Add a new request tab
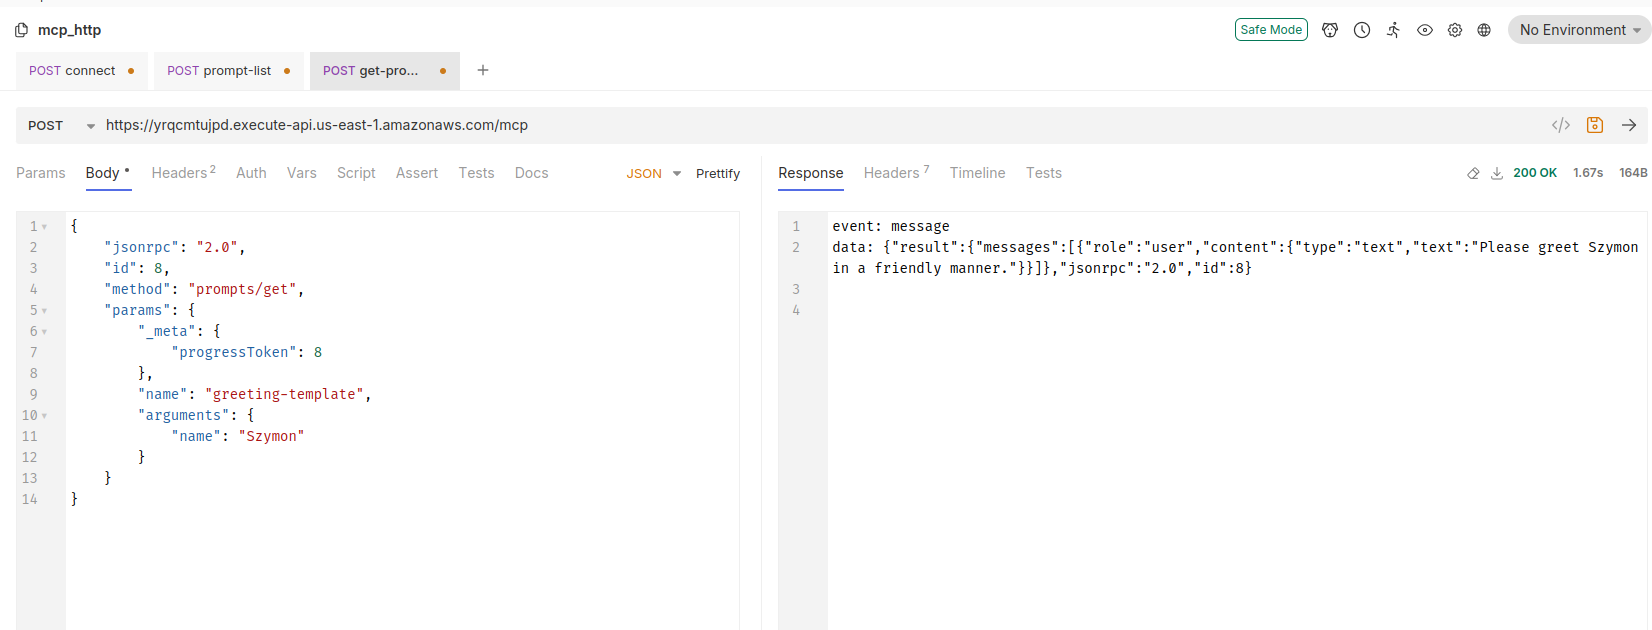Screen dimensions: 1652x630 tap(483, 70)
